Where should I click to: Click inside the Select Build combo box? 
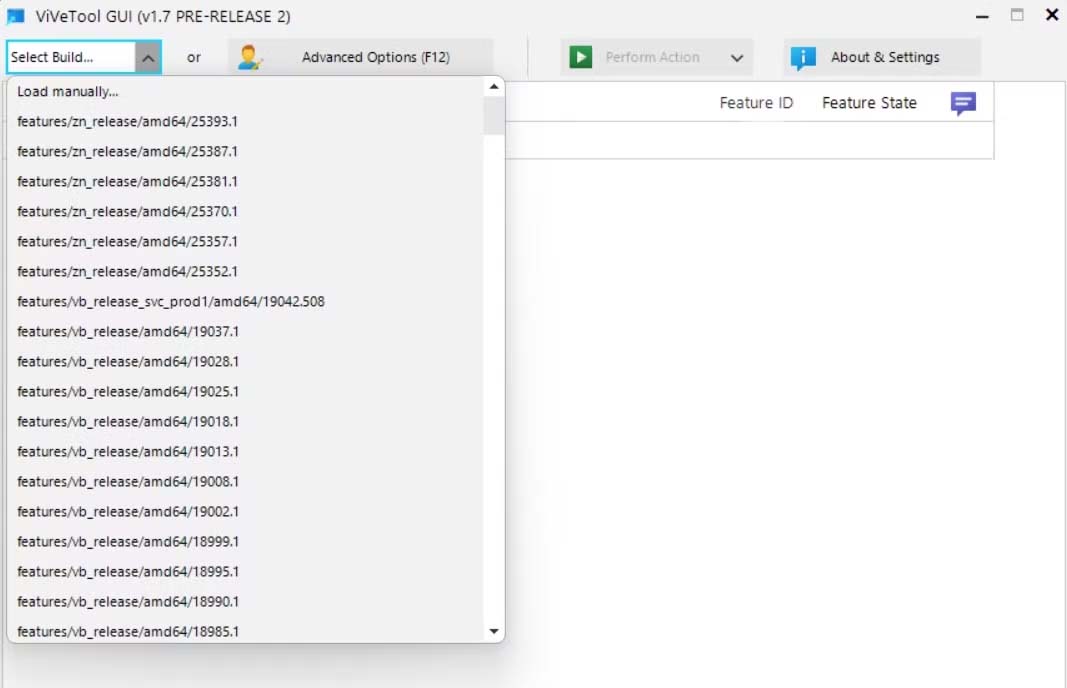pos(71,57)
